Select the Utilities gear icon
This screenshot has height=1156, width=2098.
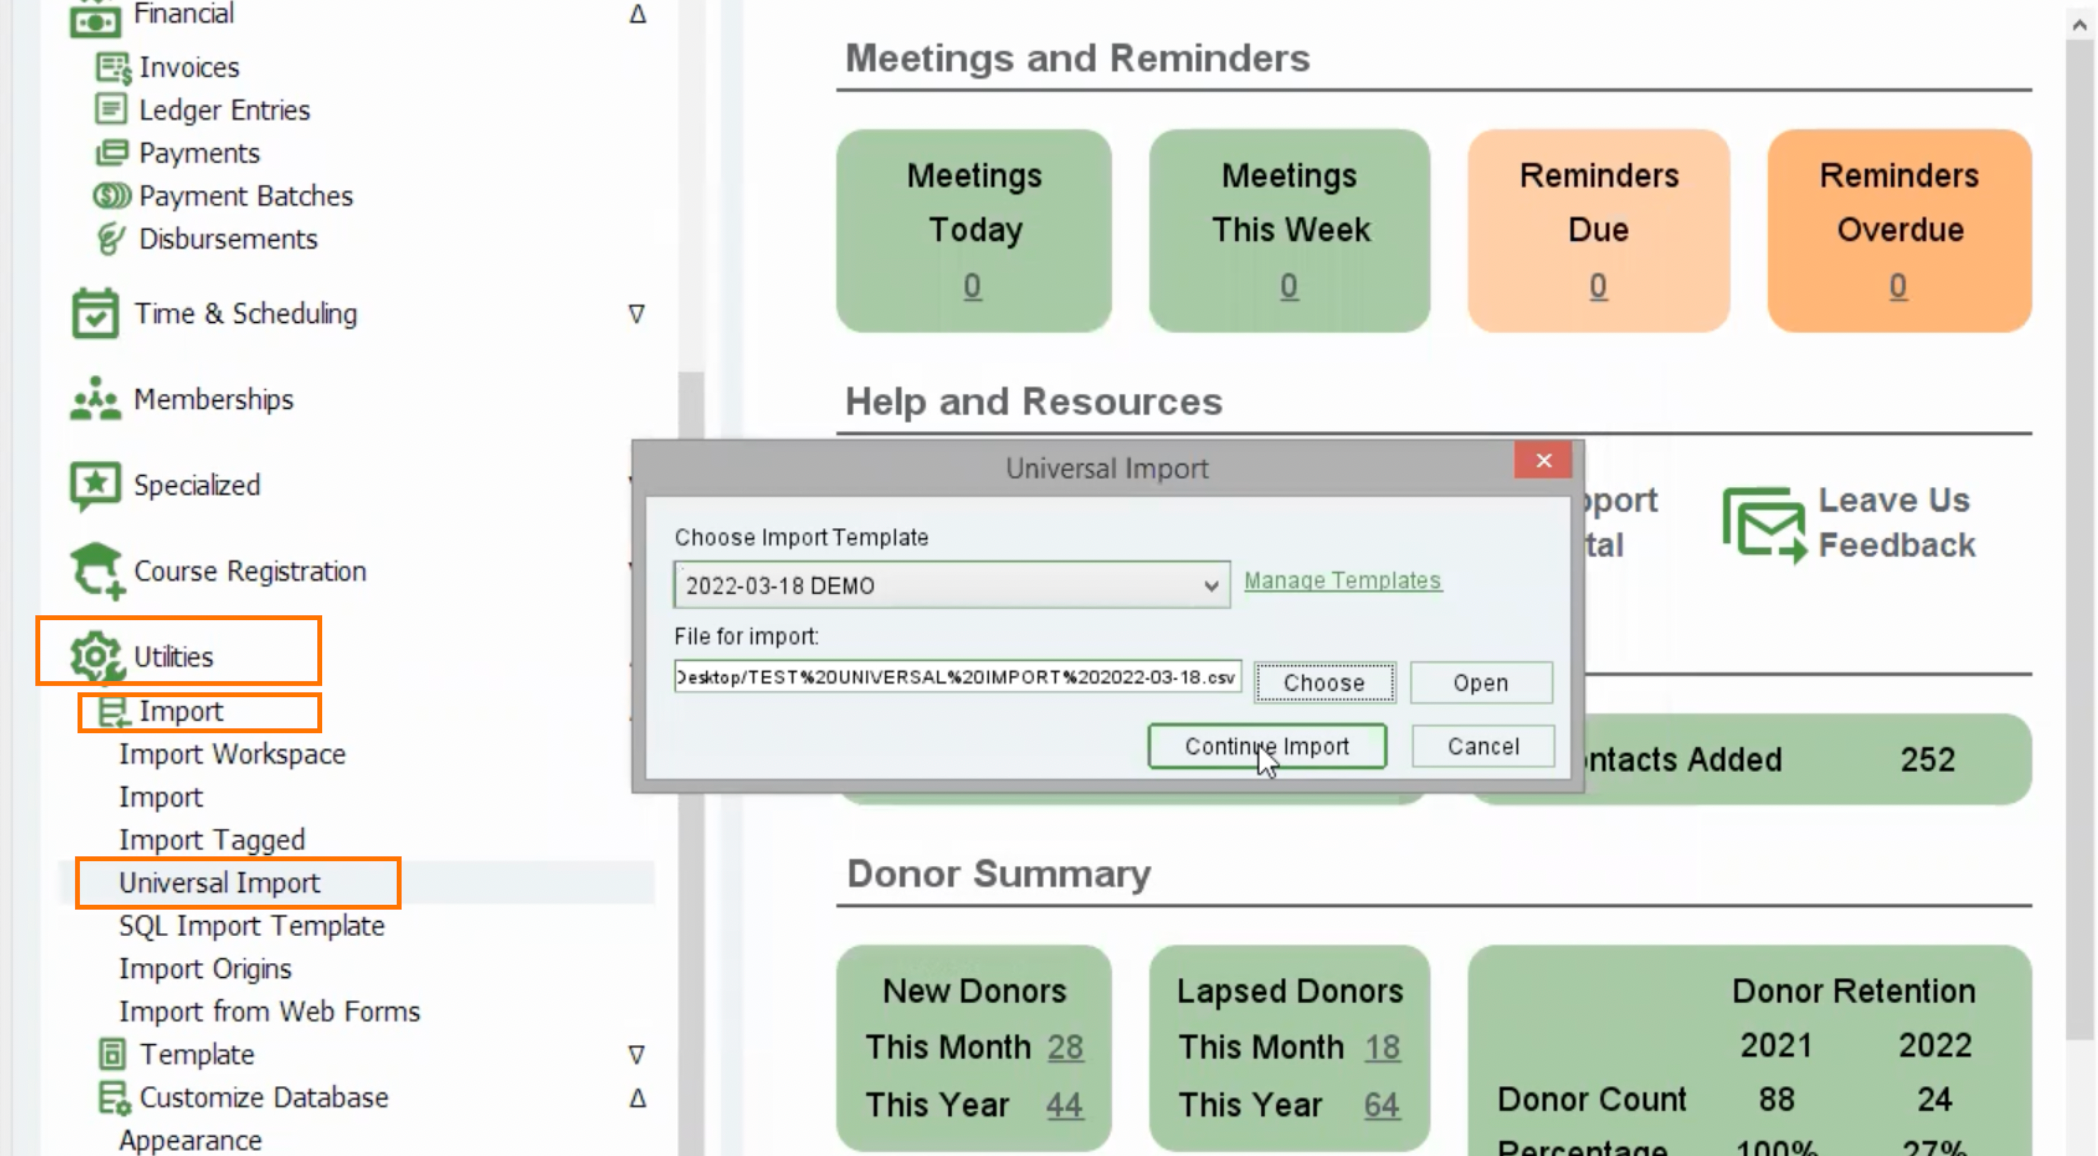pyautogui.click(x=95, y=656)
